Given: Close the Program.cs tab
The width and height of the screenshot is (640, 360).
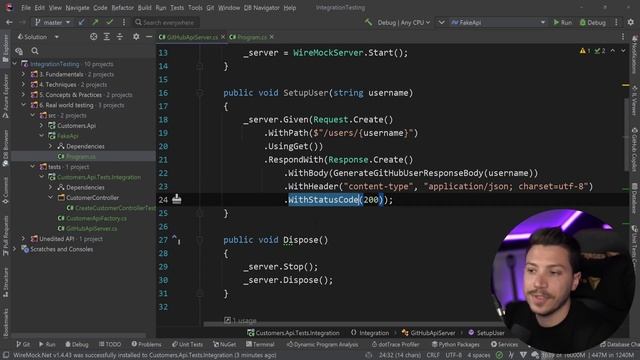Looking at the screenshot, I should pos(271,37).
